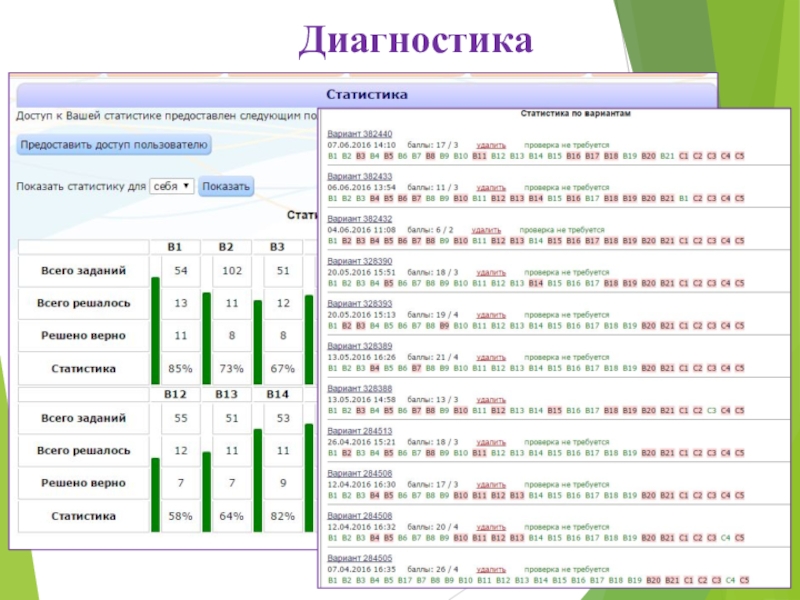Click the B13 column header in statistics table
800x600 pixels.
pos(226,394)
